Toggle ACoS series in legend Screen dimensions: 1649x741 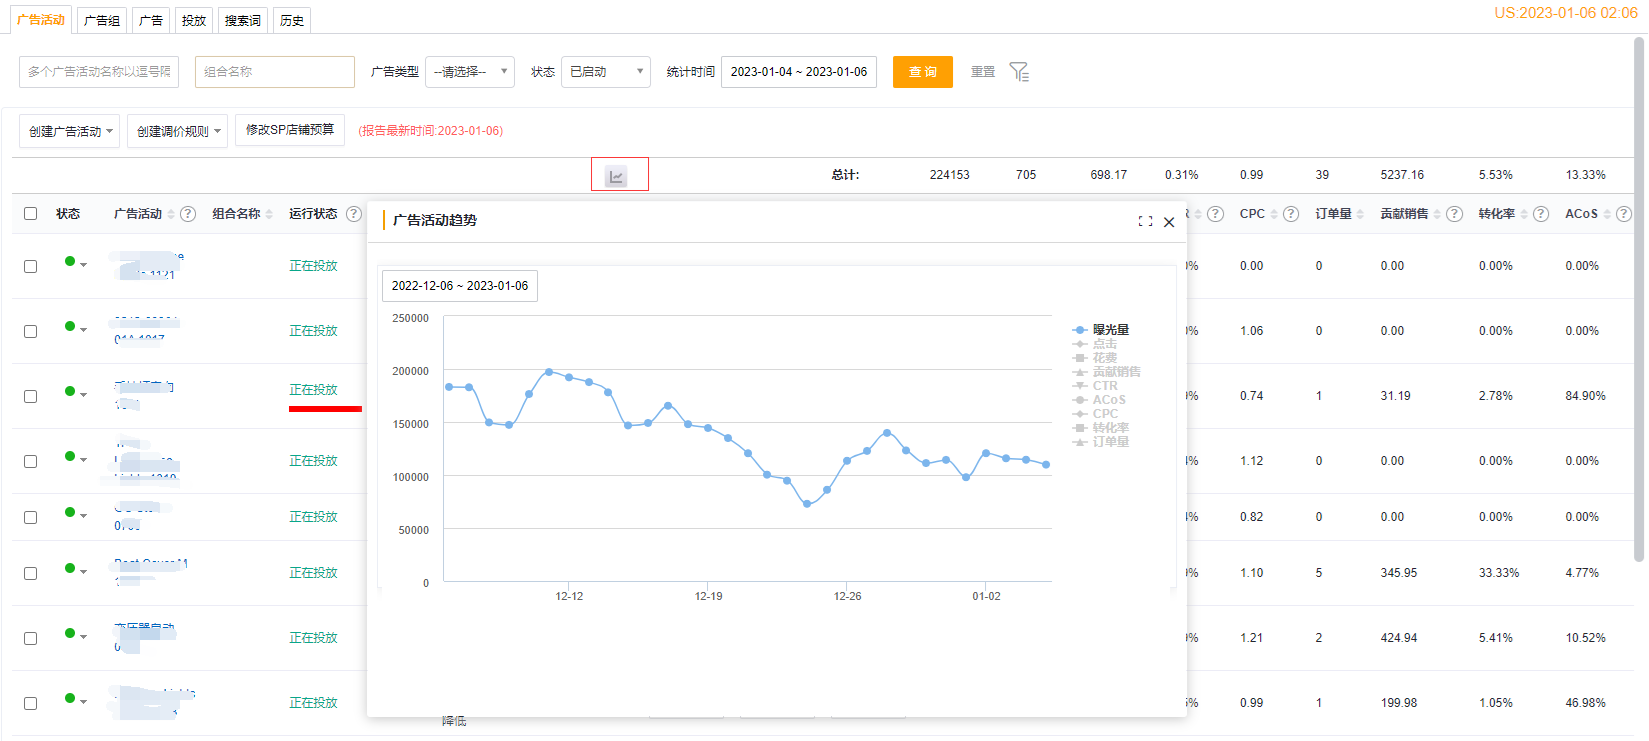[1099, 400]
